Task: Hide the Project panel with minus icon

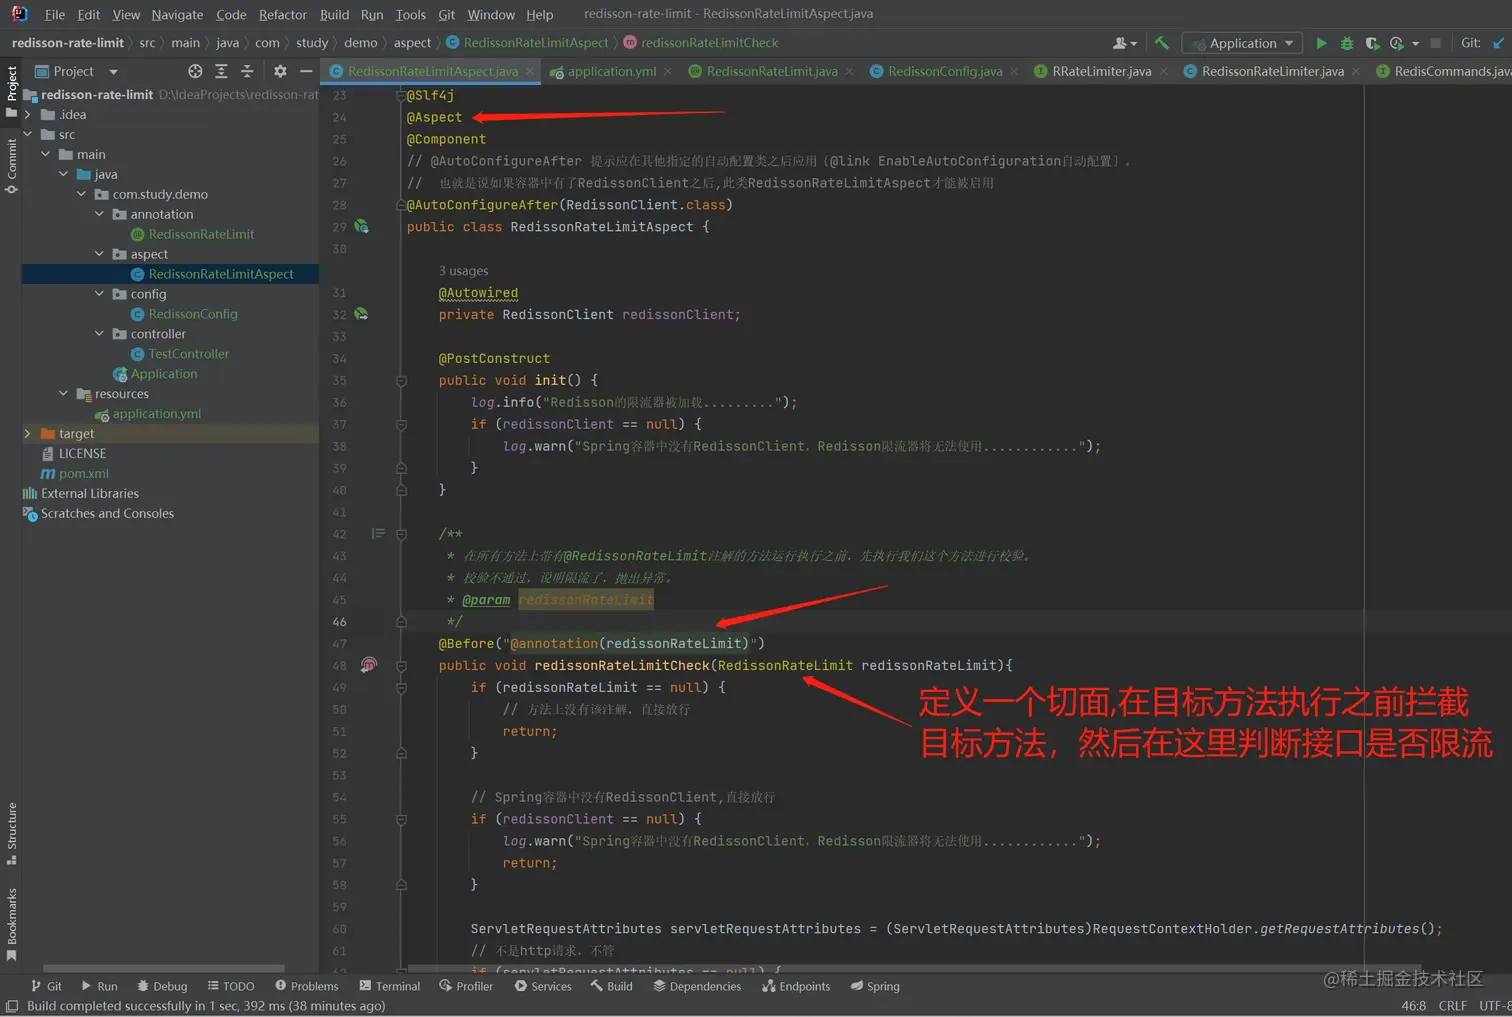Action: [306, 71]
